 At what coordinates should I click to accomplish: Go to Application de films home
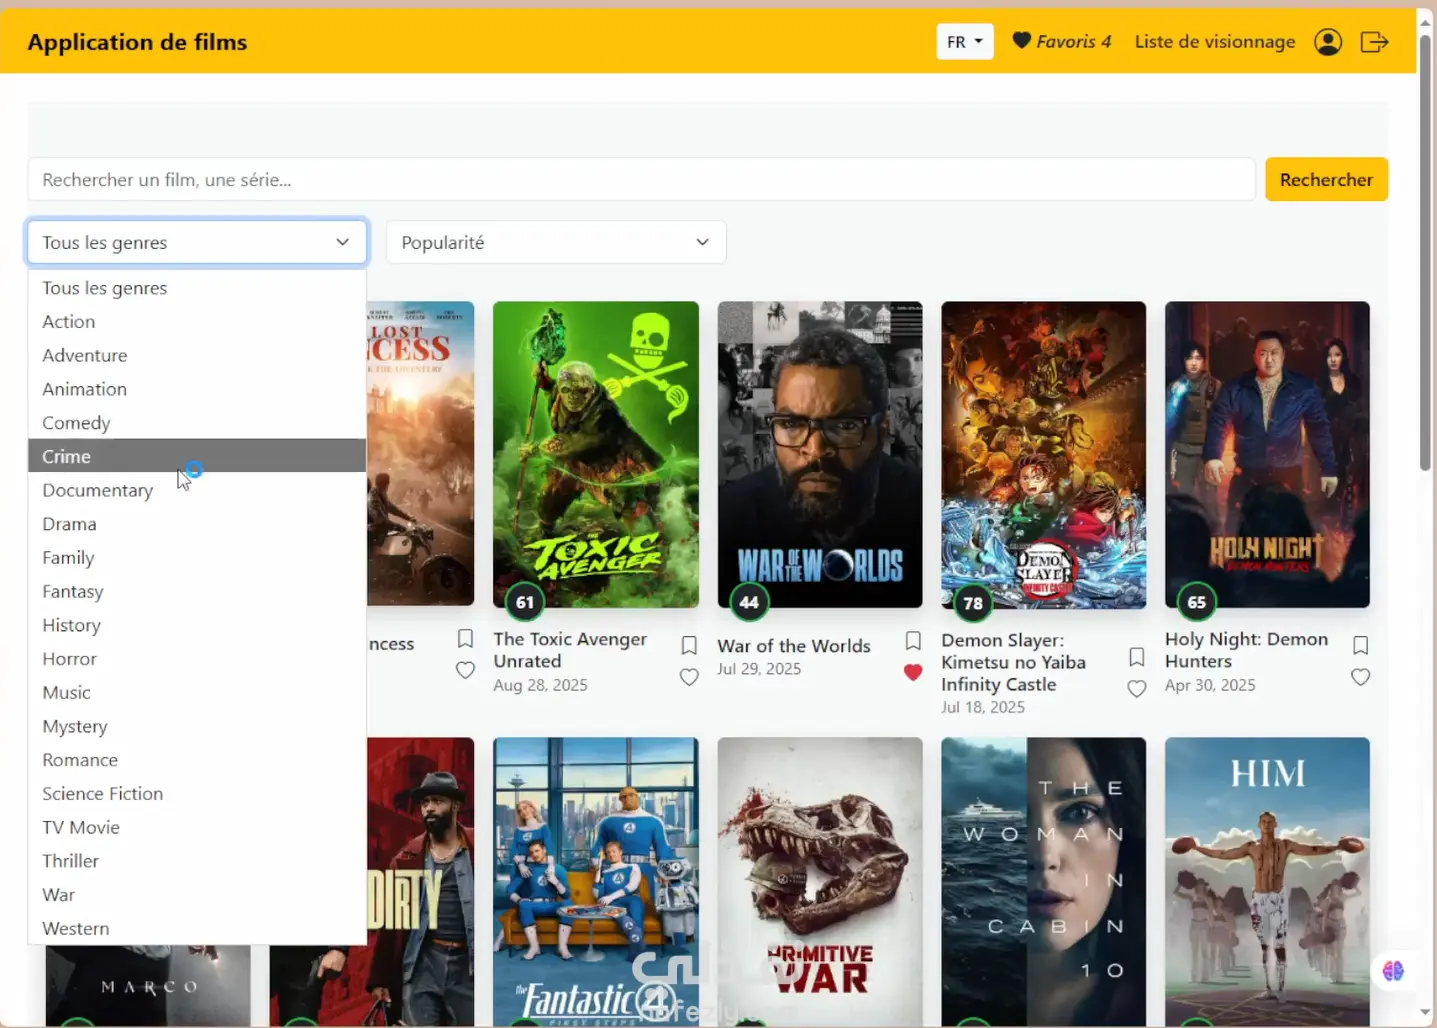tap(137, 42)
